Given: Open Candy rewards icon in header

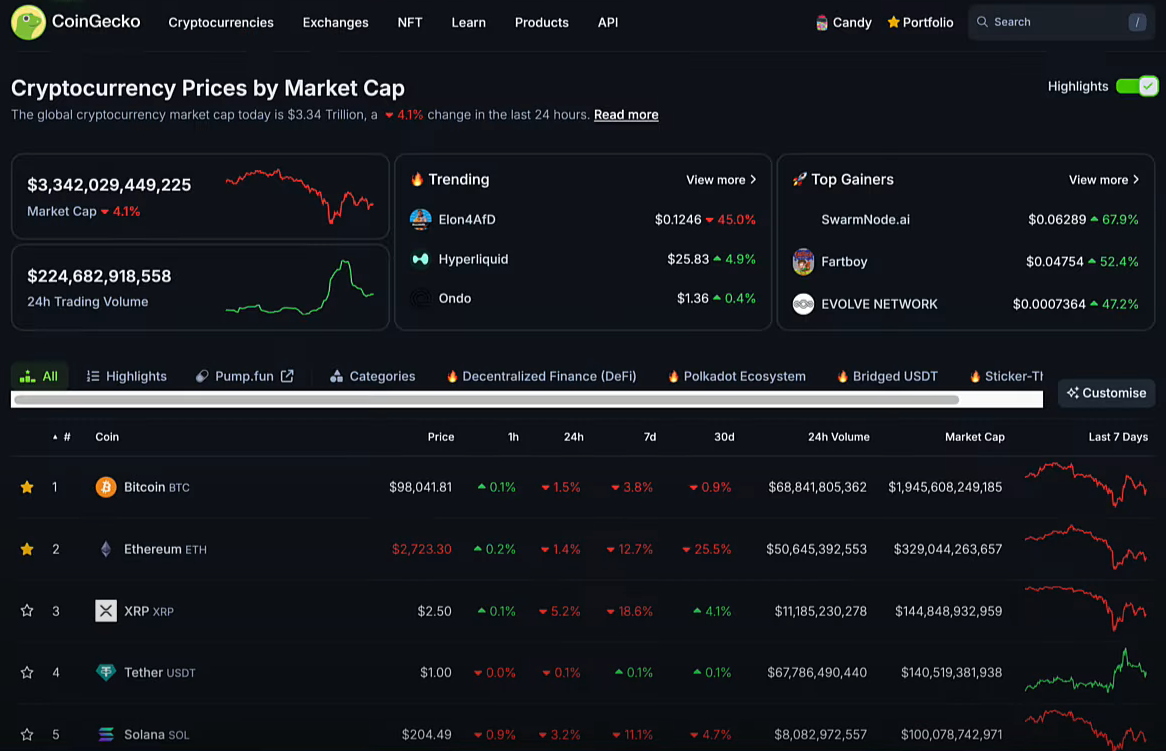Looking at the screenshot, I should [x=822, y=22].
